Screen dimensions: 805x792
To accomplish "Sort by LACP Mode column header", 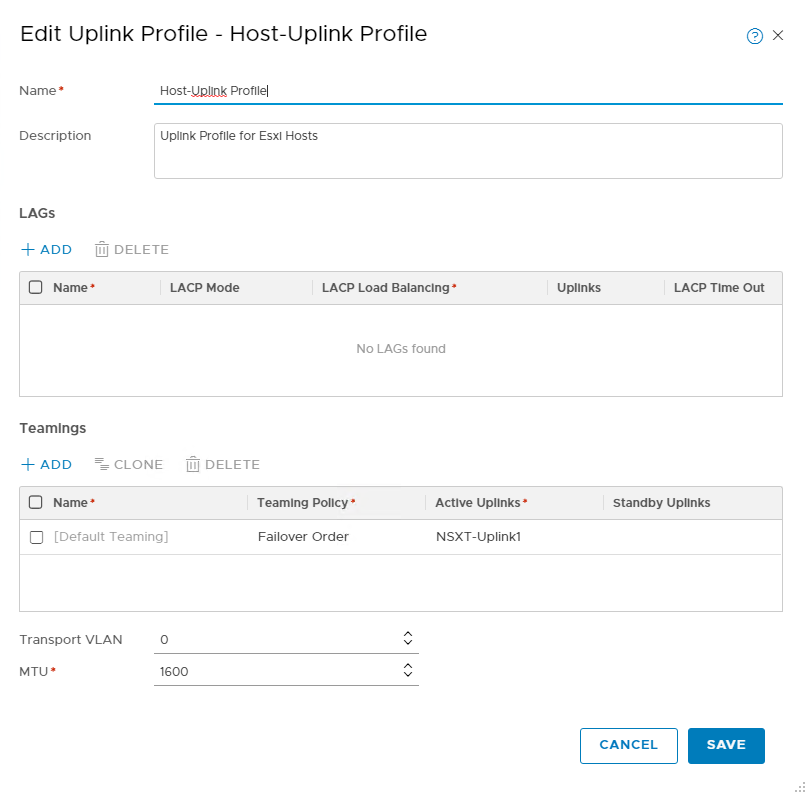I will coord(204,288).
